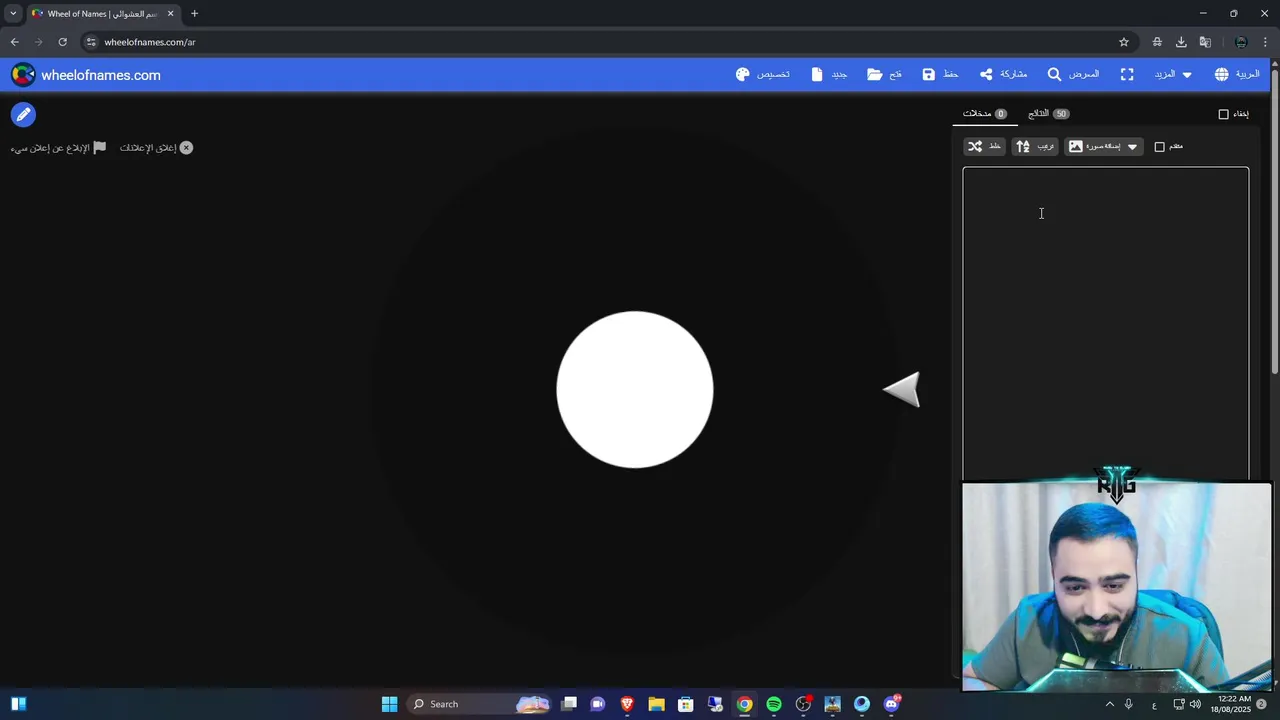Open Spotify from the taskbar
The height and width of the screenshot is (720, 1280).
tap(774, 704)
